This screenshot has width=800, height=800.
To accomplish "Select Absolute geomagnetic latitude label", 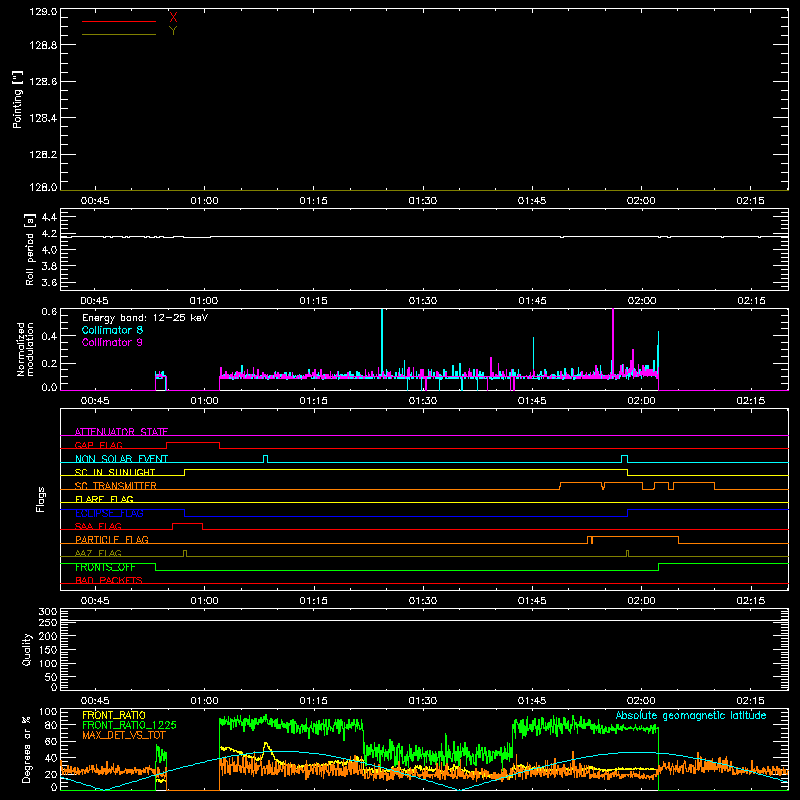I will (x=691, y=715).
